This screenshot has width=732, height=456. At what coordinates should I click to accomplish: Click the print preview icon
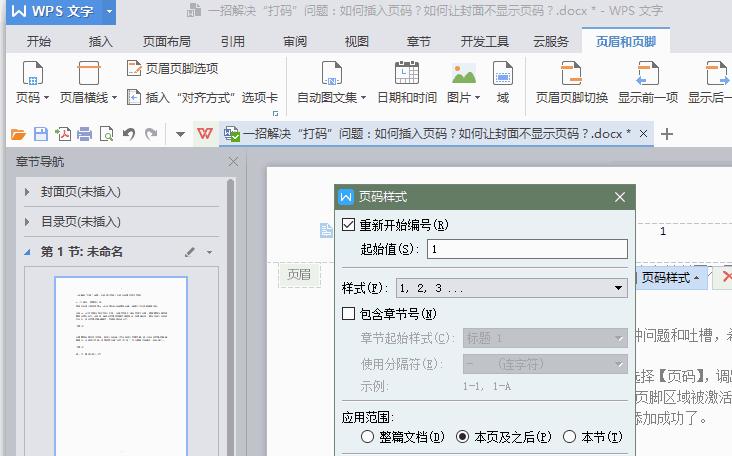(106, 134)
